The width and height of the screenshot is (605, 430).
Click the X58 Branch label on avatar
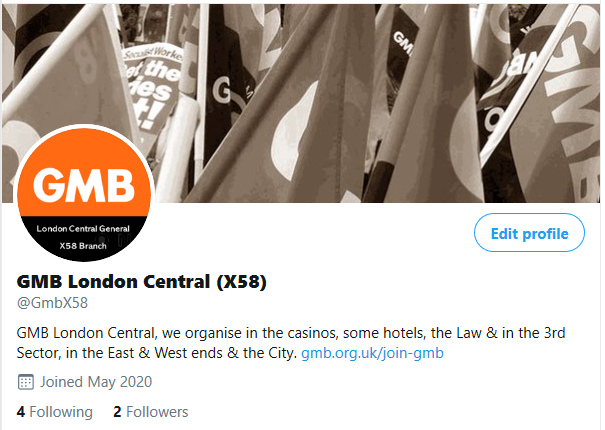point(83,246)
